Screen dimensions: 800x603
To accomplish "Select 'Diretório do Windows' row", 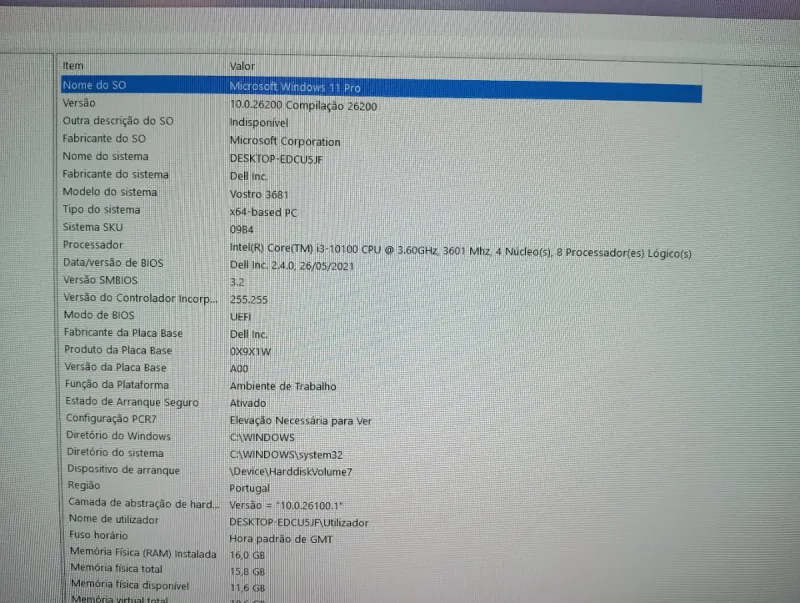I will click(x=118, y=436).
